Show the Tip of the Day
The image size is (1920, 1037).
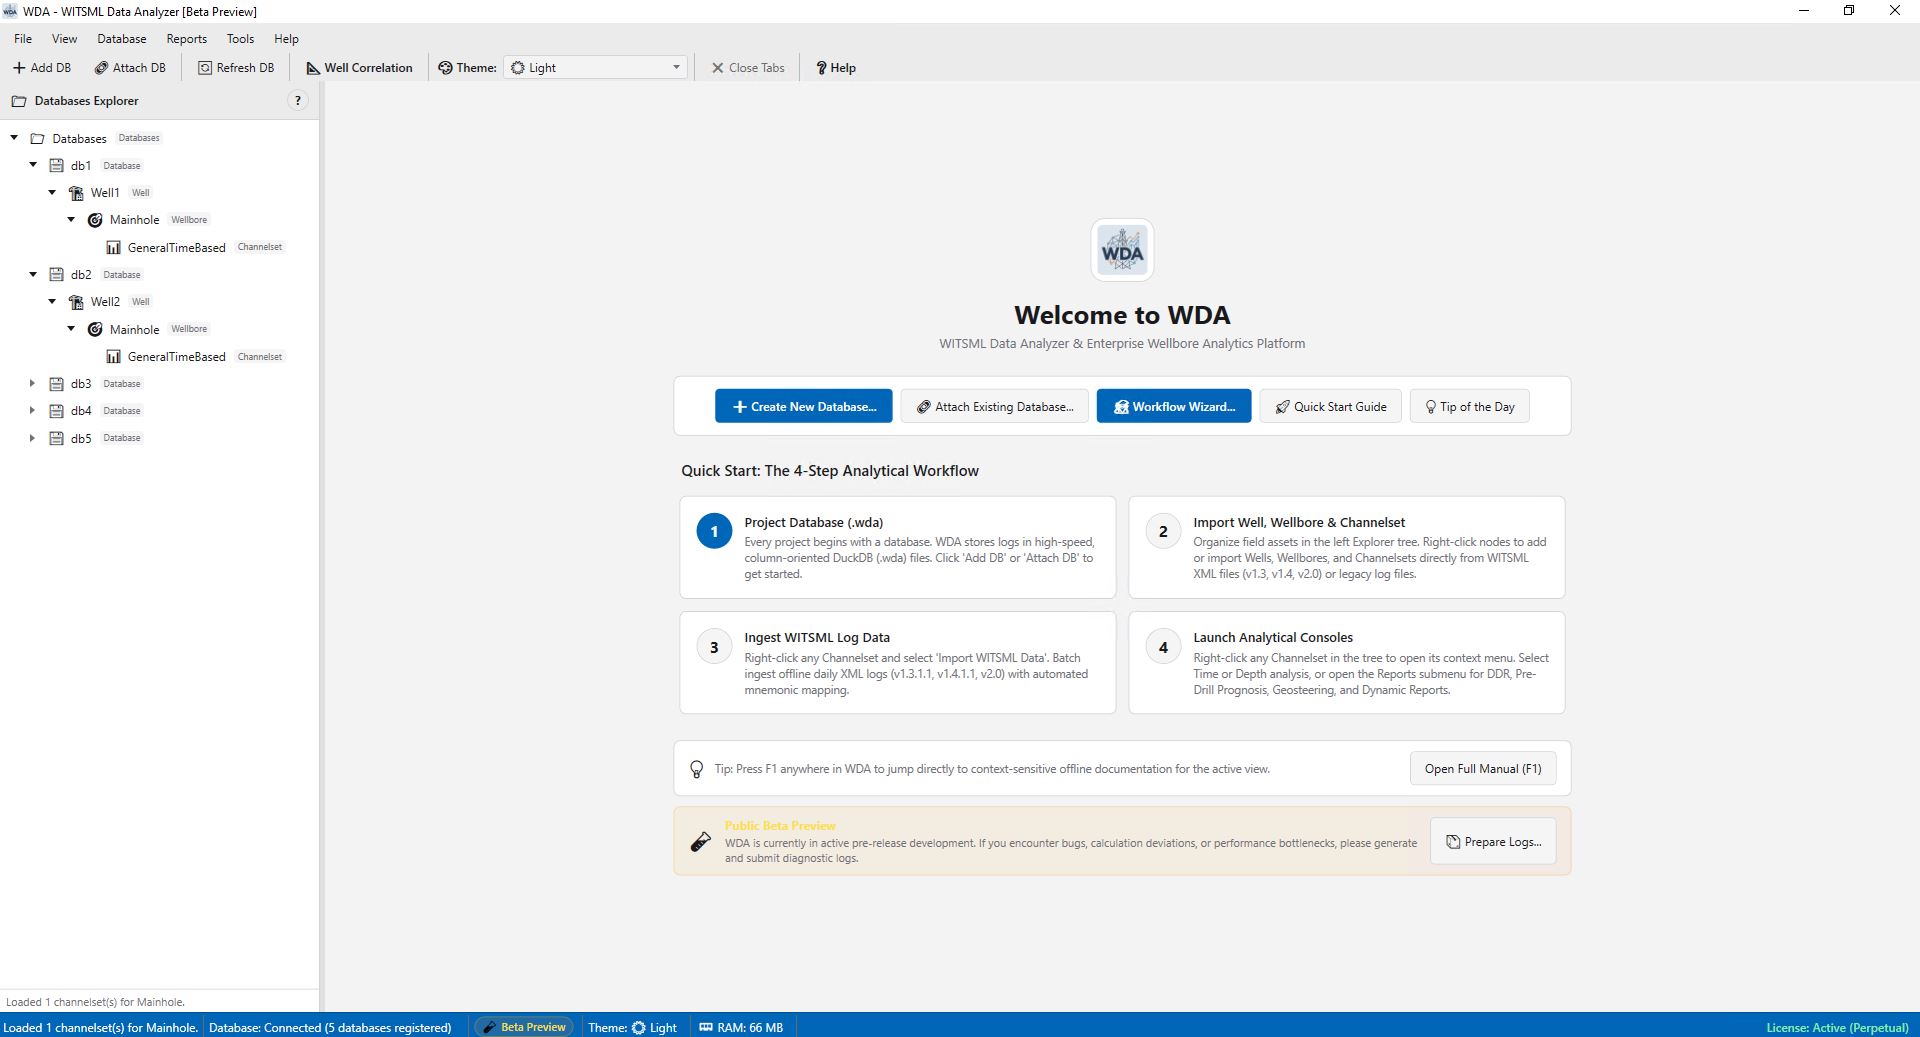point(1470,406)
